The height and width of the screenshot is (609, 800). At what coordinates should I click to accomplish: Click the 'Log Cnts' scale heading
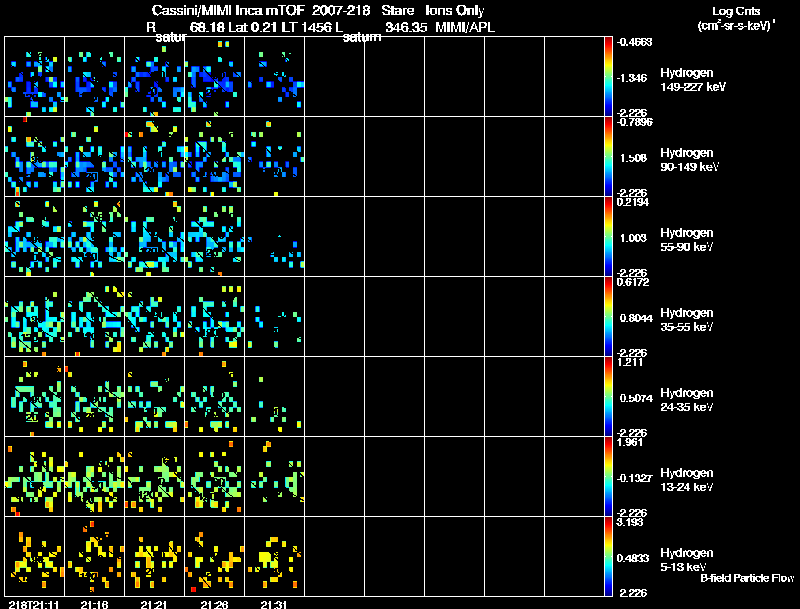coord(736,11)
